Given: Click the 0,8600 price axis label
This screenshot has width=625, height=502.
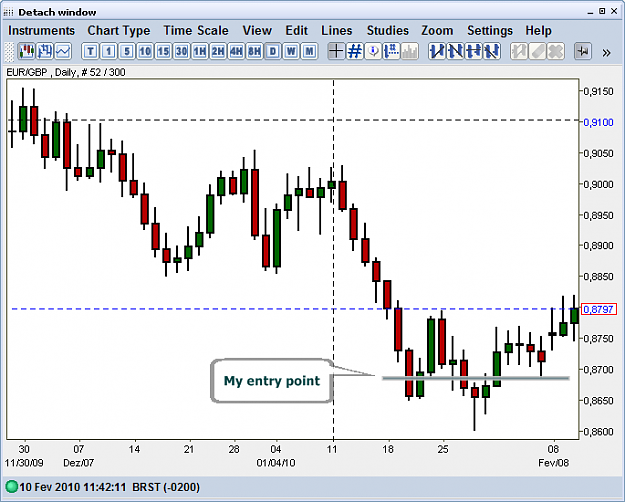Looking at the screenshot, I should point(599,431).
